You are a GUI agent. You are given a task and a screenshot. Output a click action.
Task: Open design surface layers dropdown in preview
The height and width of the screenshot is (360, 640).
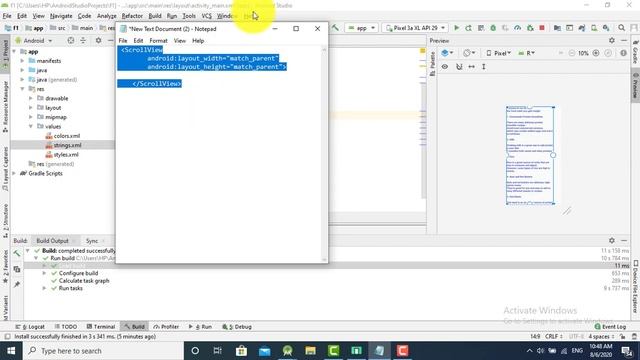pyautogui.click(x=447, y=53)
